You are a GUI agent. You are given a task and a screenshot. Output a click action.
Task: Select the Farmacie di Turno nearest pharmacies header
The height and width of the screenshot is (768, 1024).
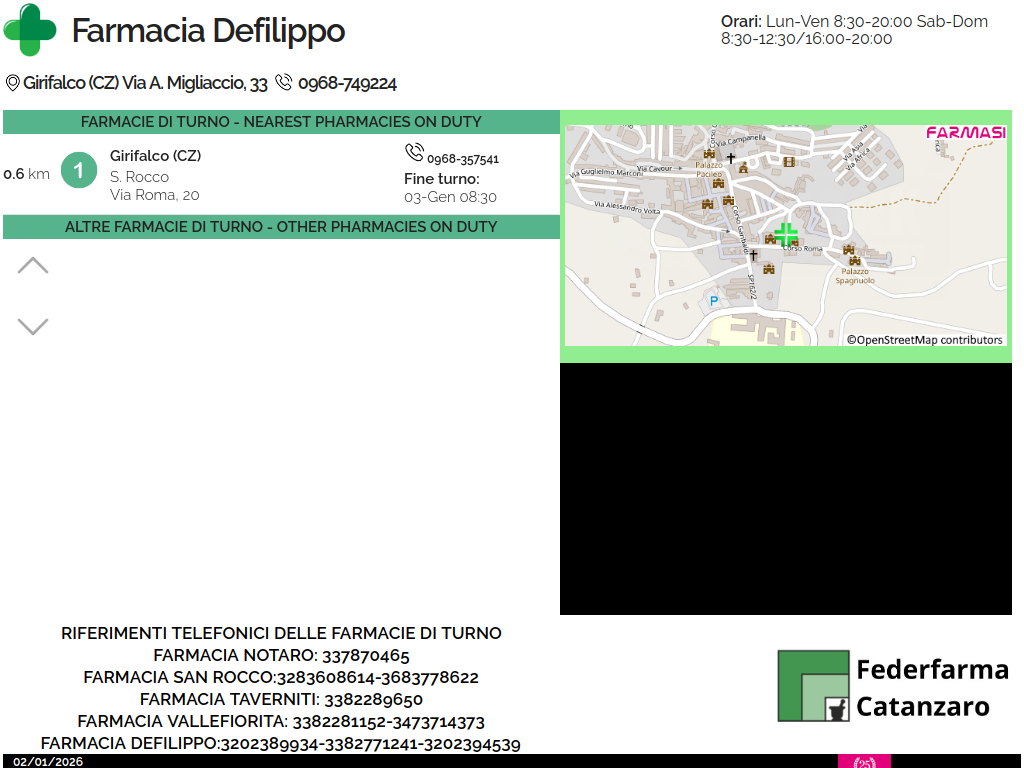[281, 122]
